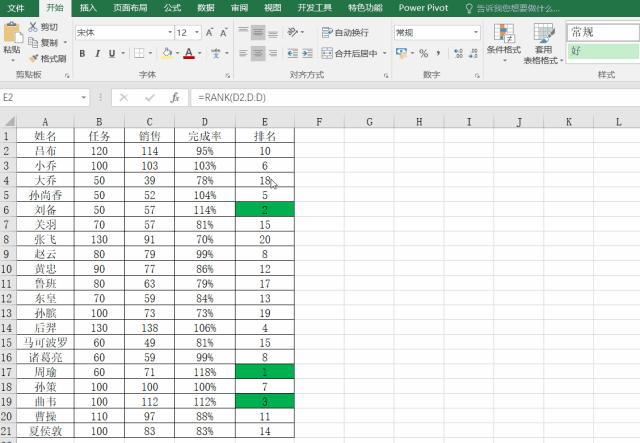Click the Copy icon
The height and width of the screenshot is (443, 640).
pyautogui.click(x=33, y=42)
